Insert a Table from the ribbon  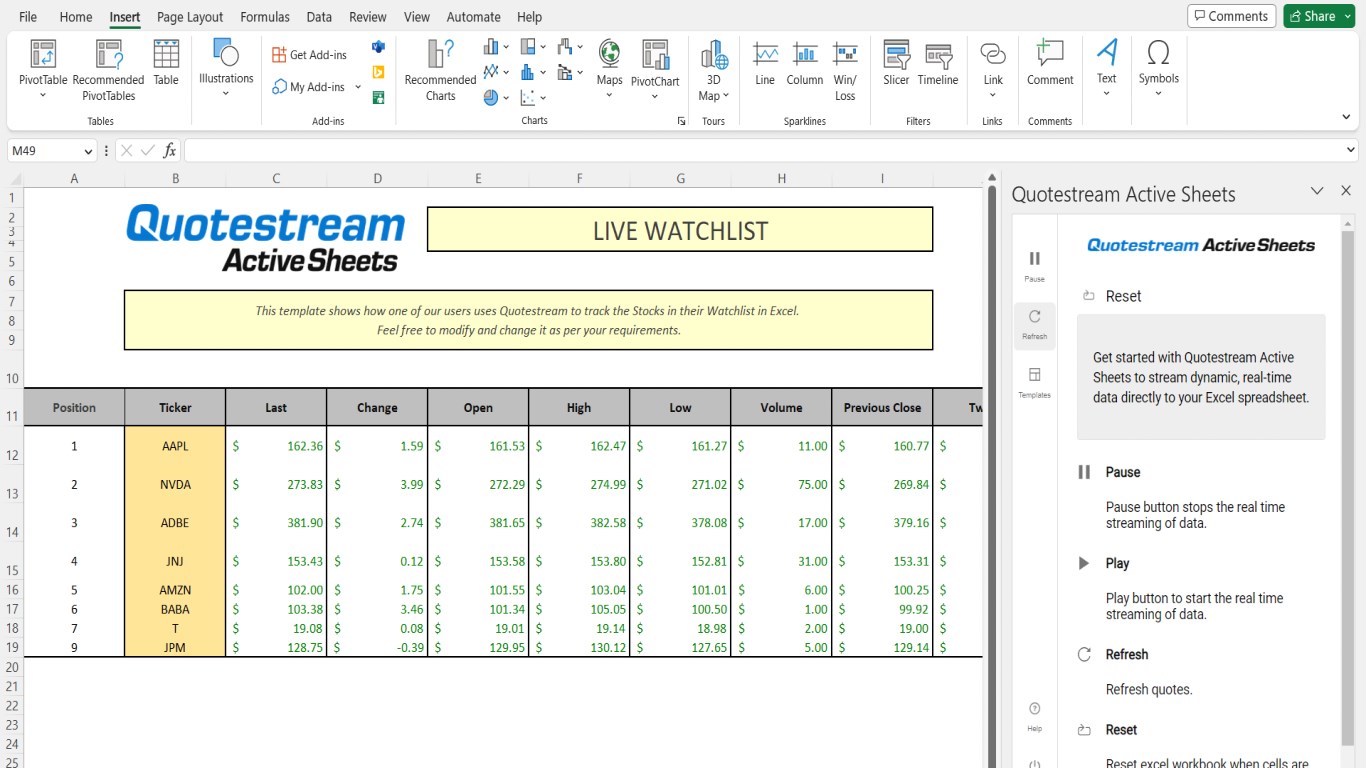point(166,64)
